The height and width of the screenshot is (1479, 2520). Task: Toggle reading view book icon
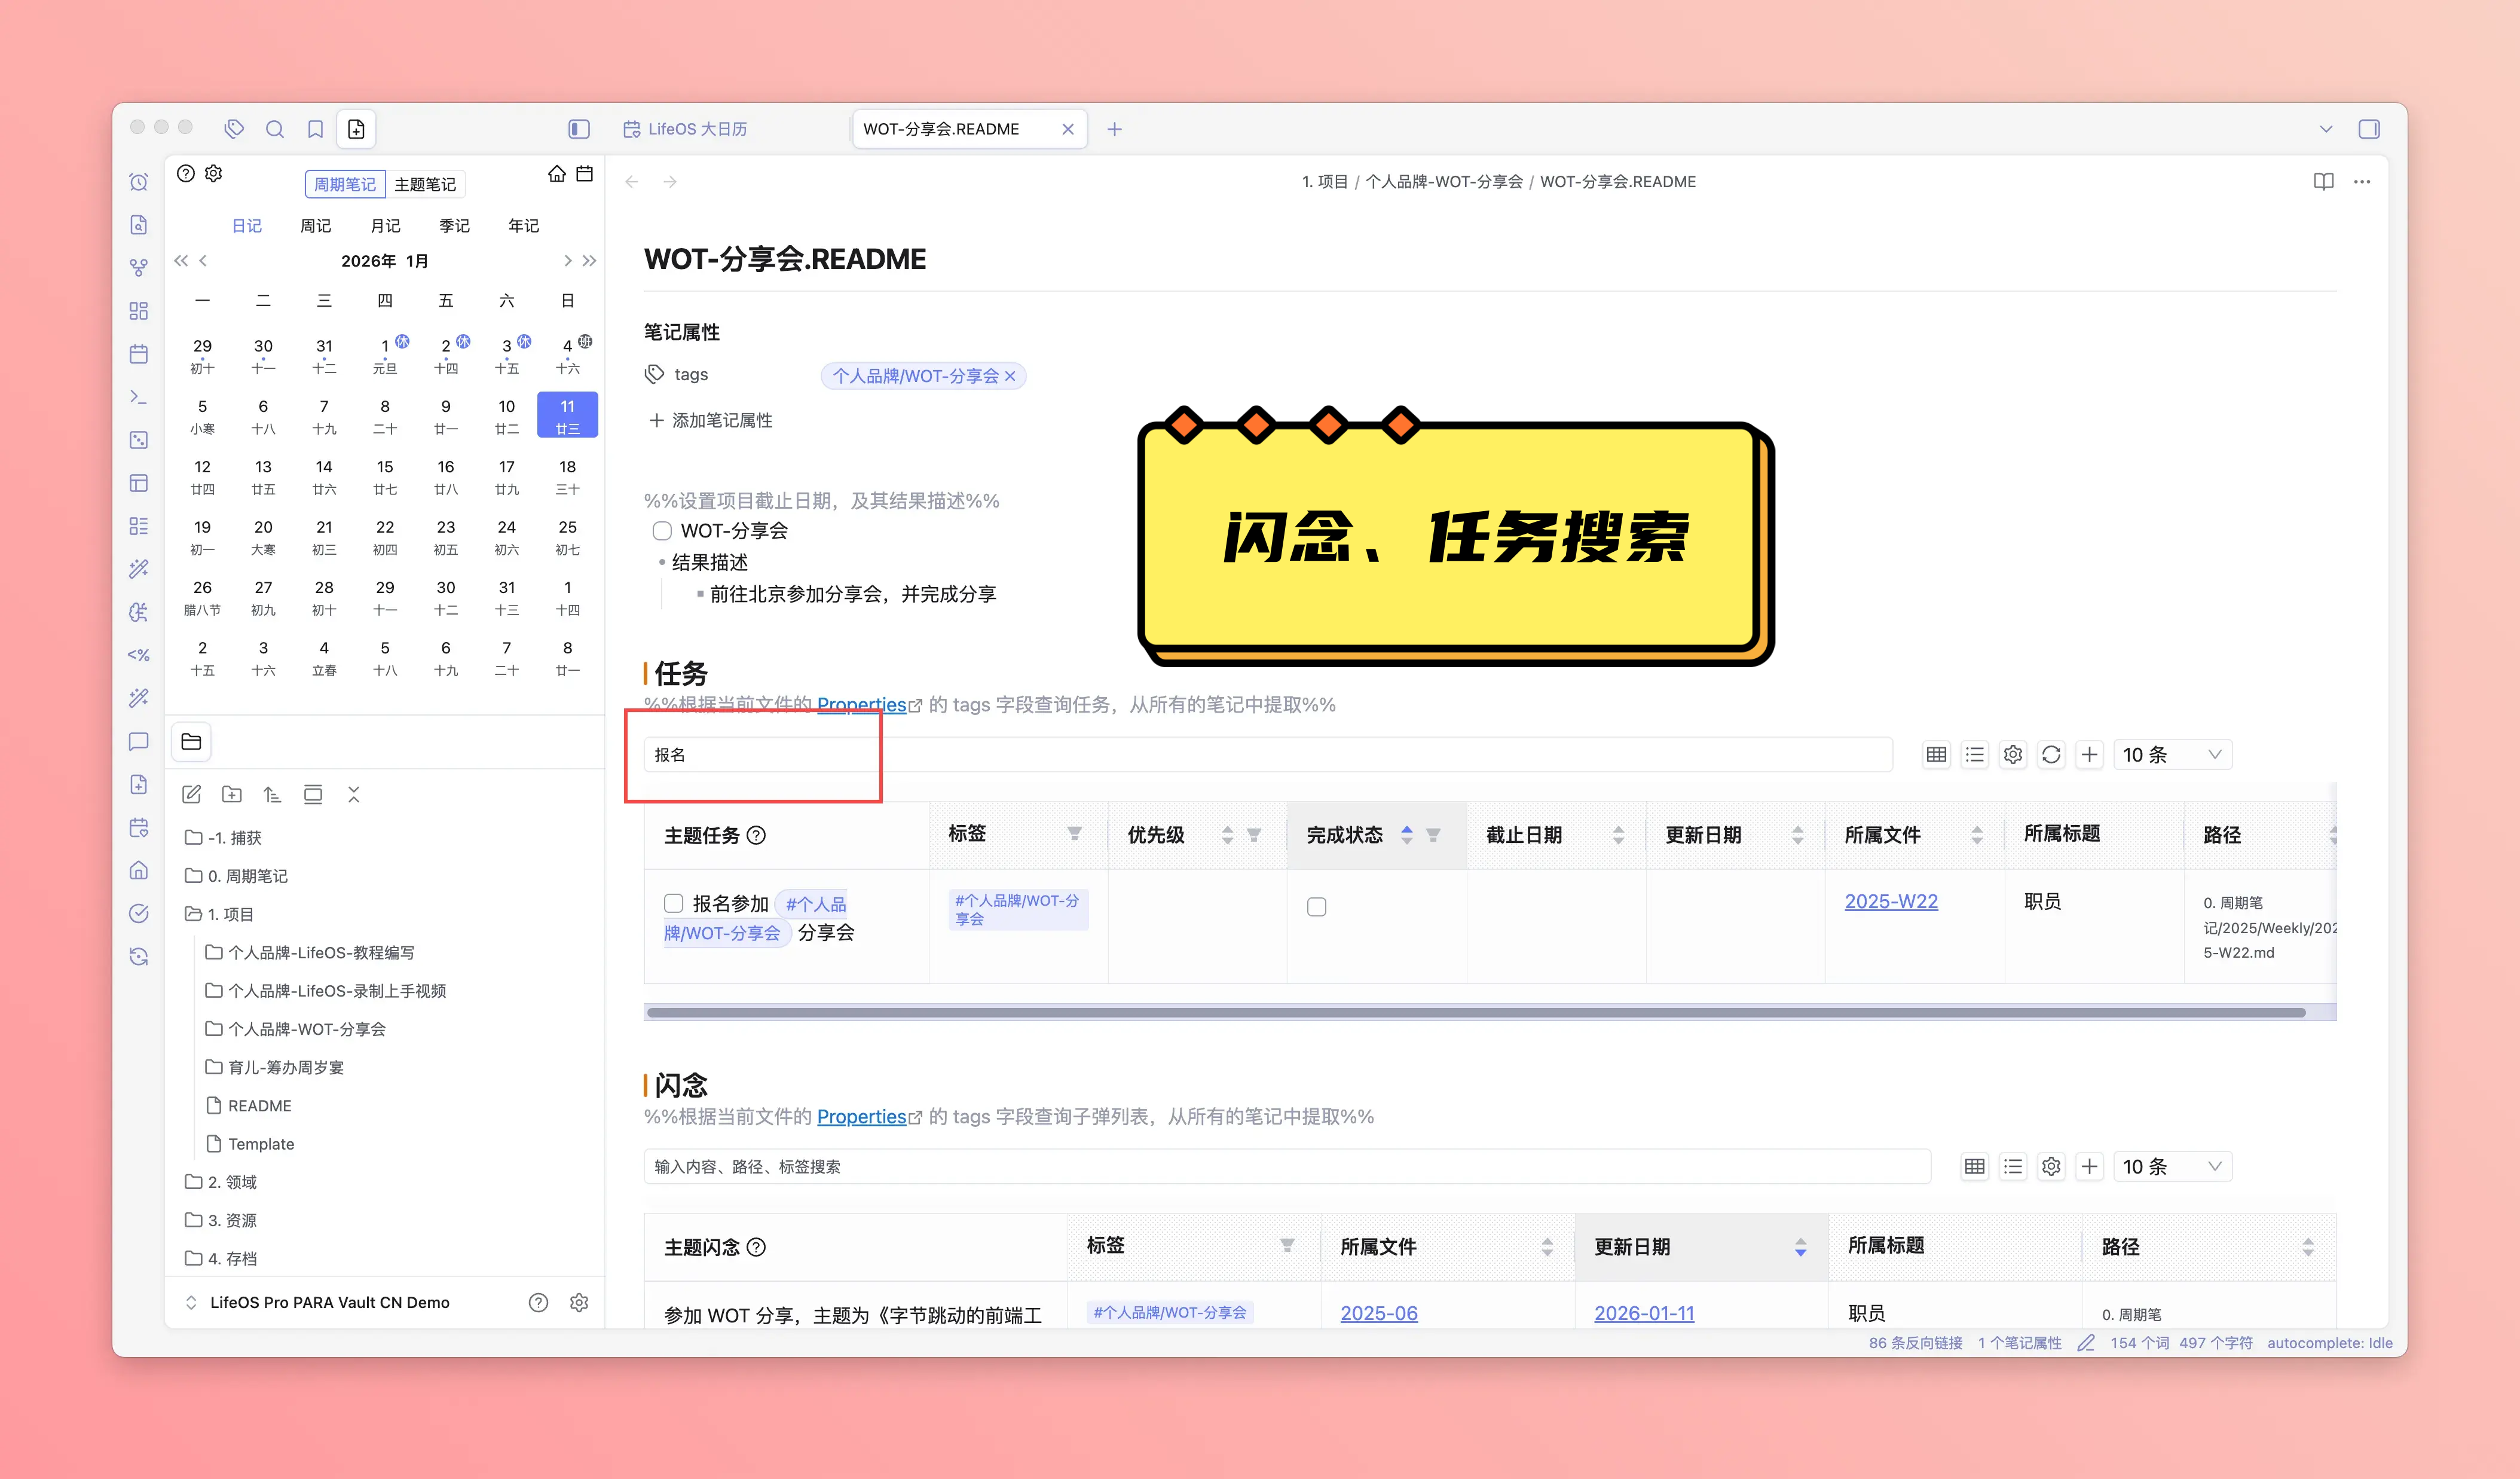tap(2323, 182)
